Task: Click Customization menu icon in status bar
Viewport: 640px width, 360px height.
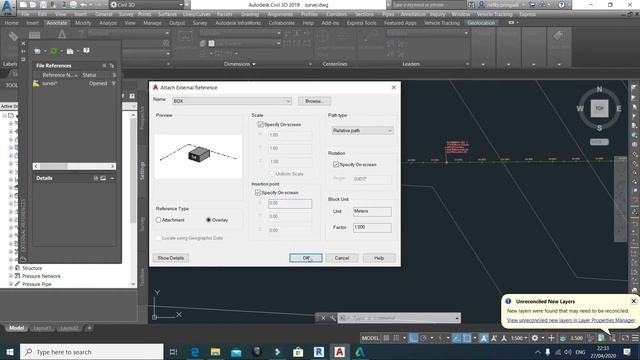Action: pos(635,338)
